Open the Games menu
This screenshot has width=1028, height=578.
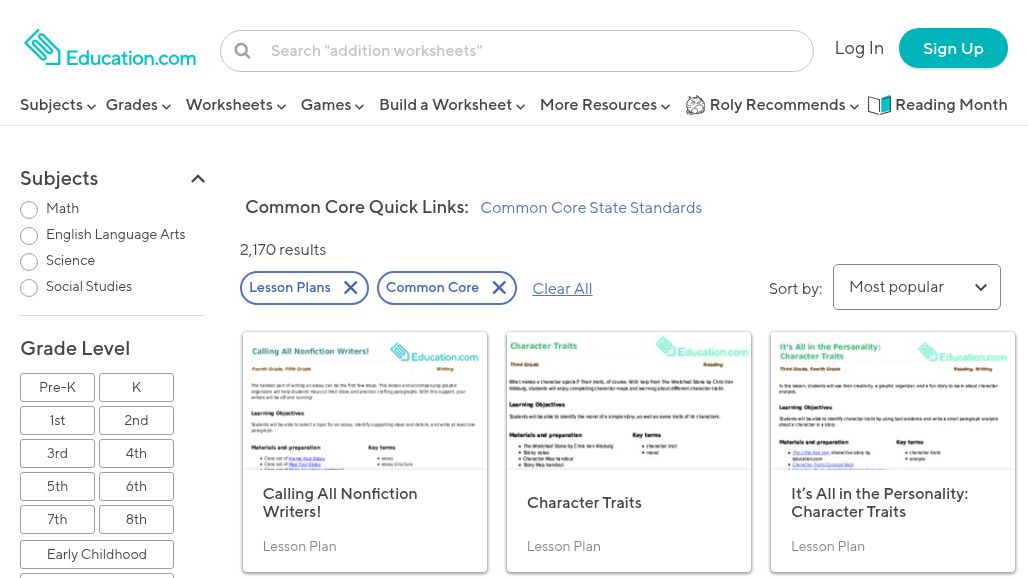pyautogui.click(x=332, y=105)
